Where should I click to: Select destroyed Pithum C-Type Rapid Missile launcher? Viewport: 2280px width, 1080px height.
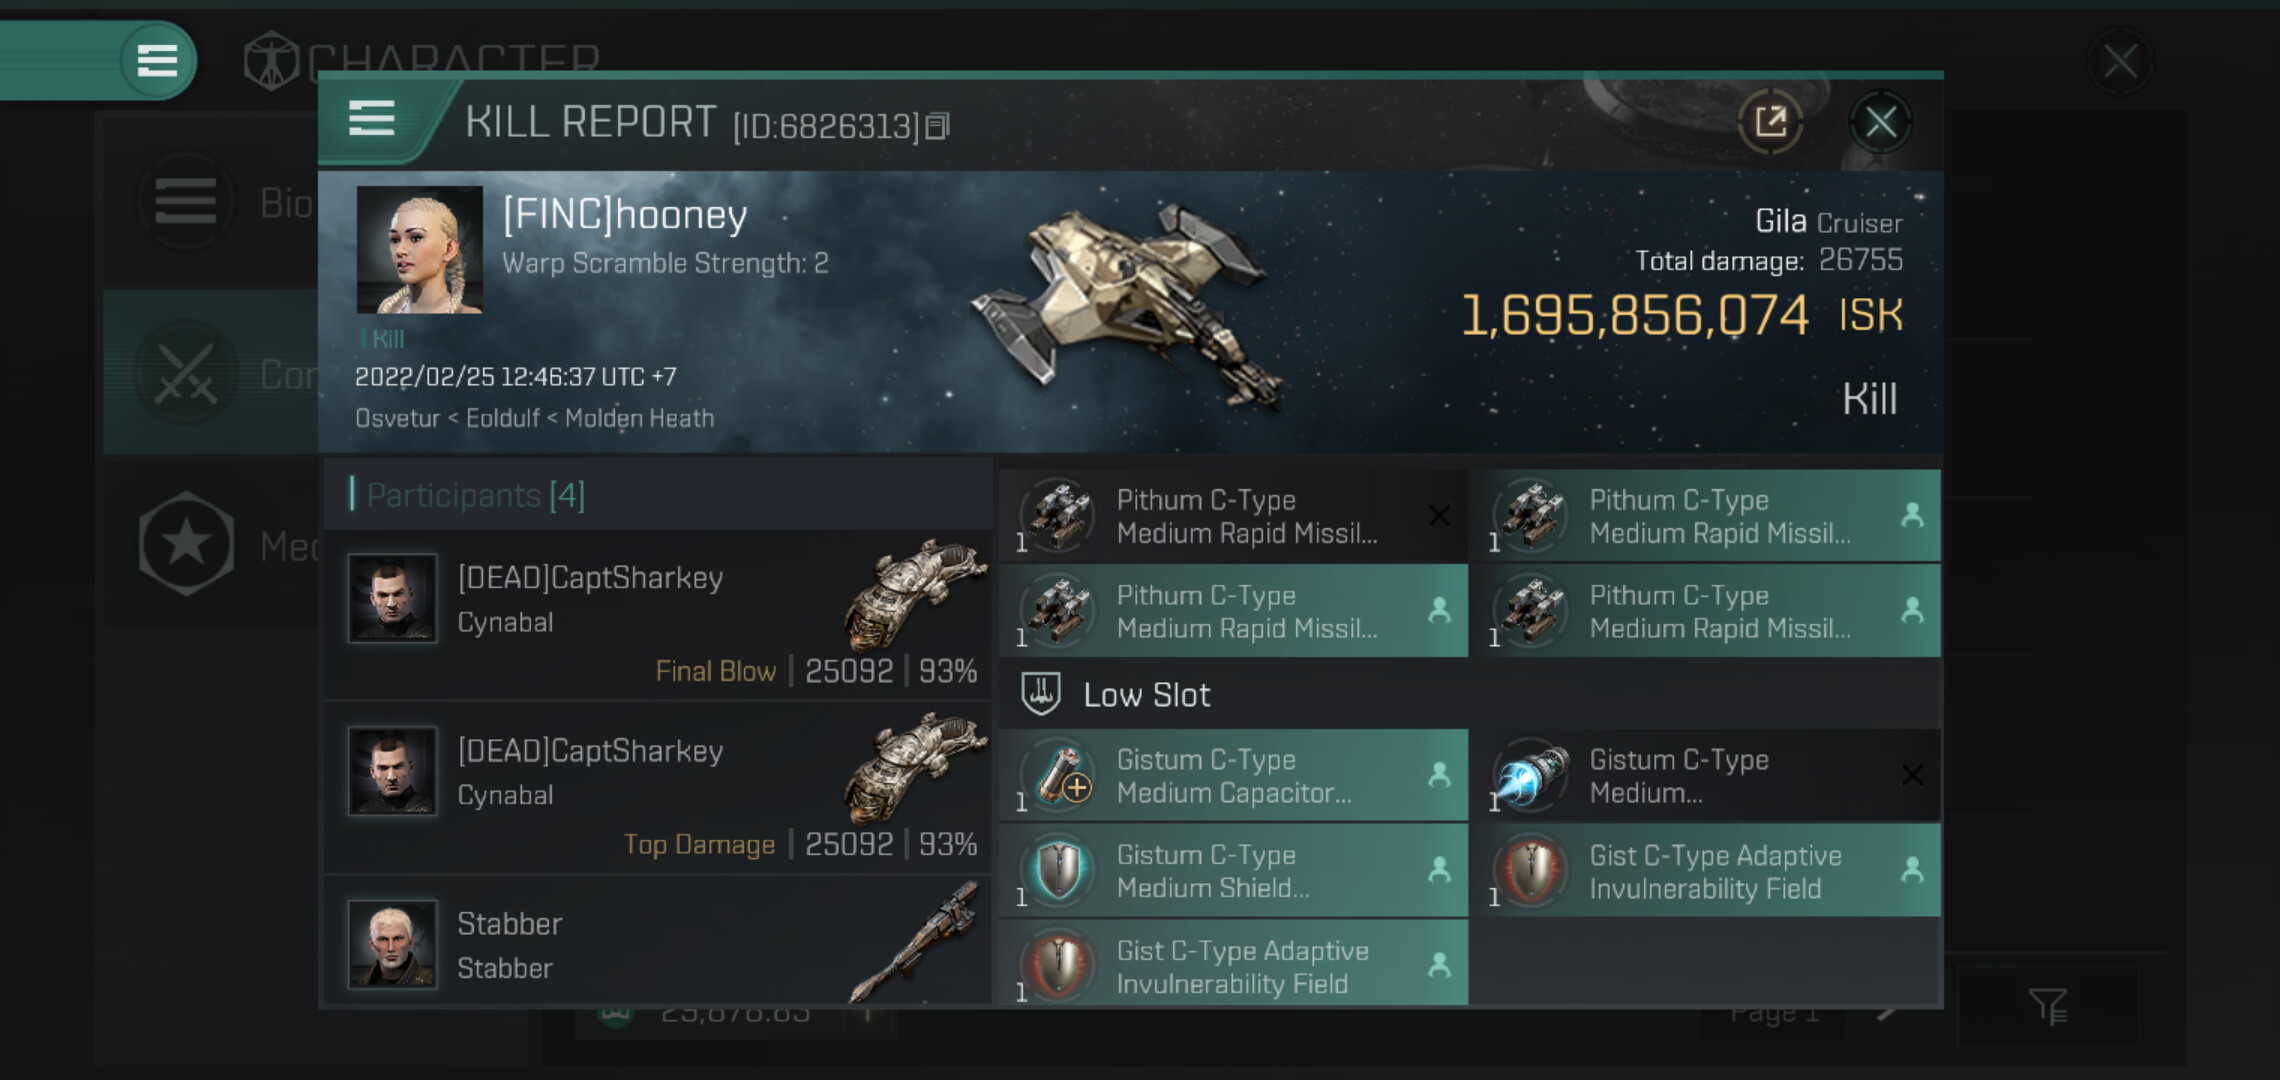(x=1233, y=516)
